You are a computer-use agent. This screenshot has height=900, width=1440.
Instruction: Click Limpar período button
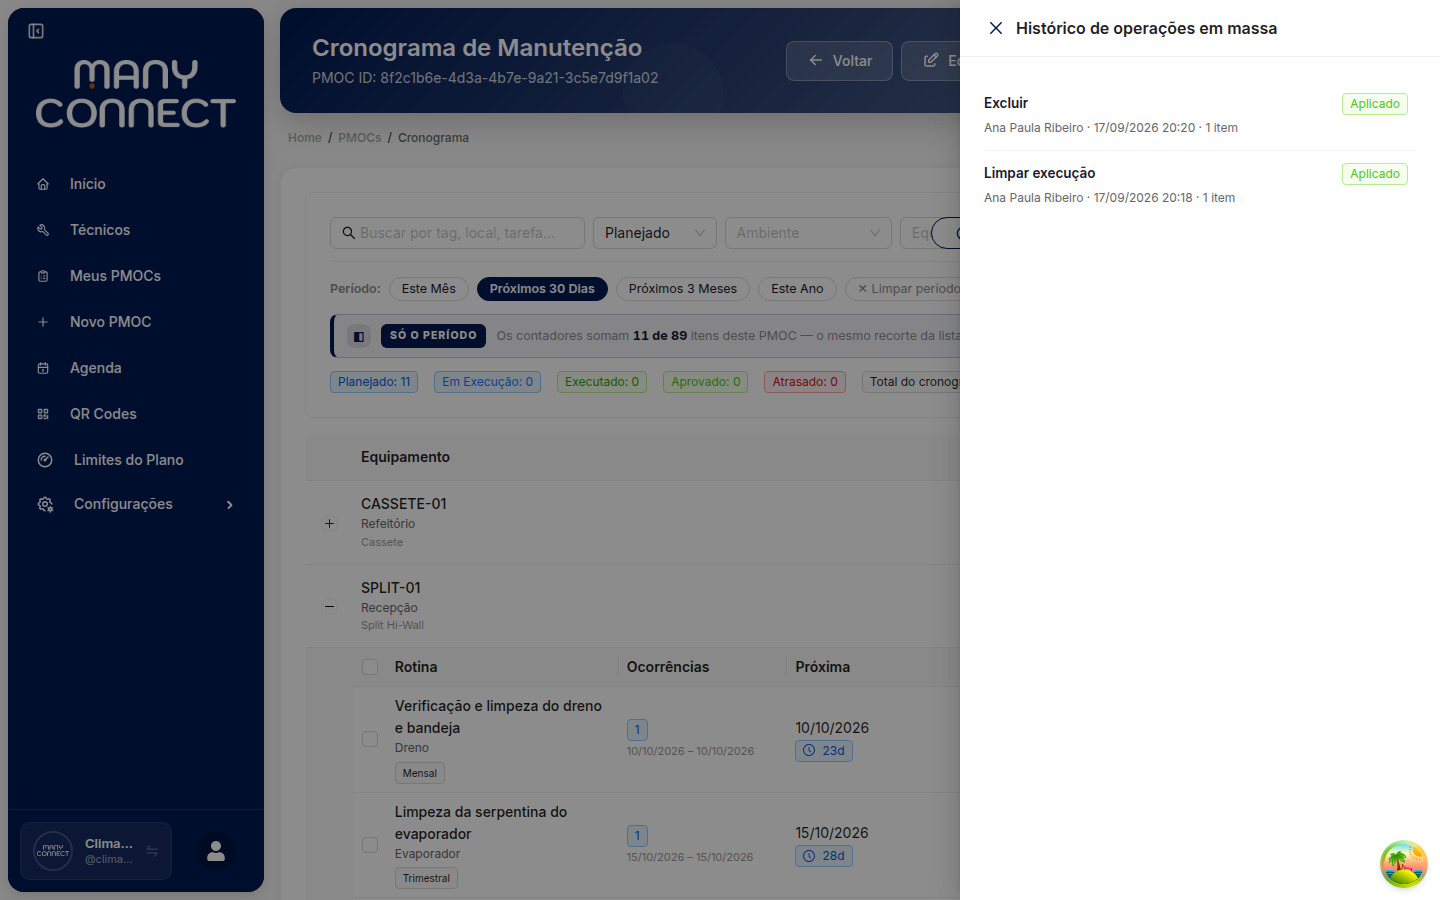(903, 289)
